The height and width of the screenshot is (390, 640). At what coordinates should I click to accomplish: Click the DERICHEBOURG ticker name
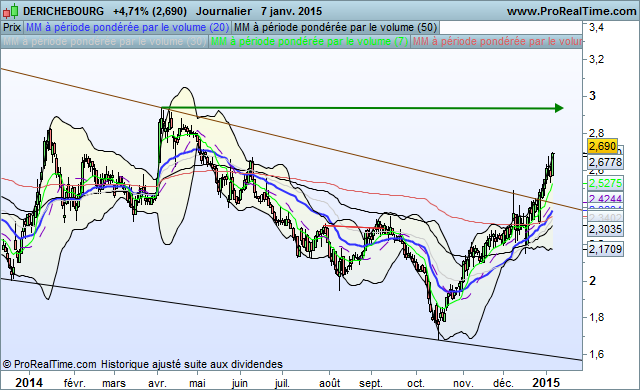(63, 11)
